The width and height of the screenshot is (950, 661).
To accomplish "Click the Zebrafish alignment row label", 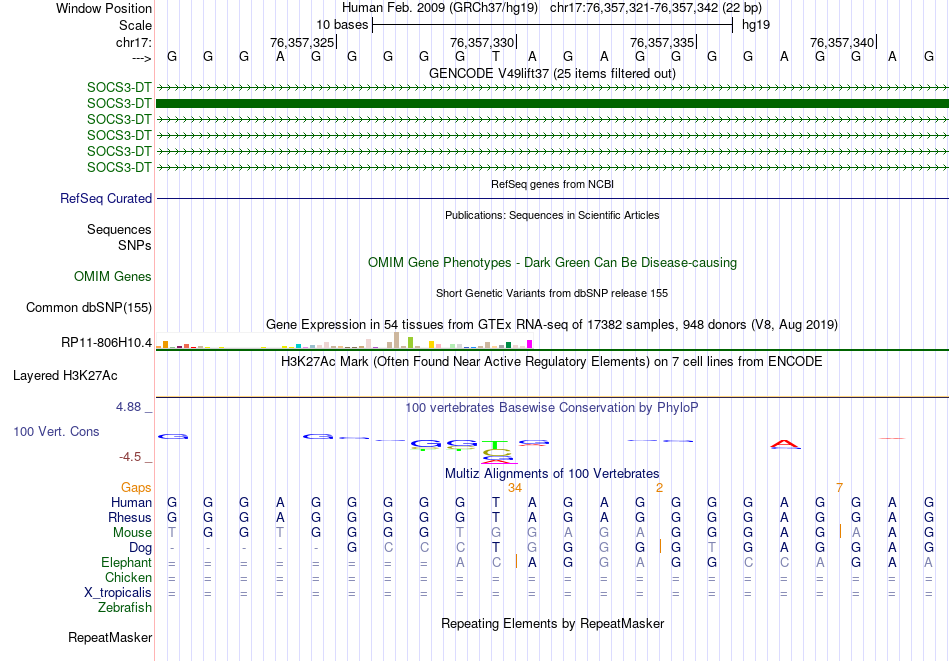I will 125,608.
